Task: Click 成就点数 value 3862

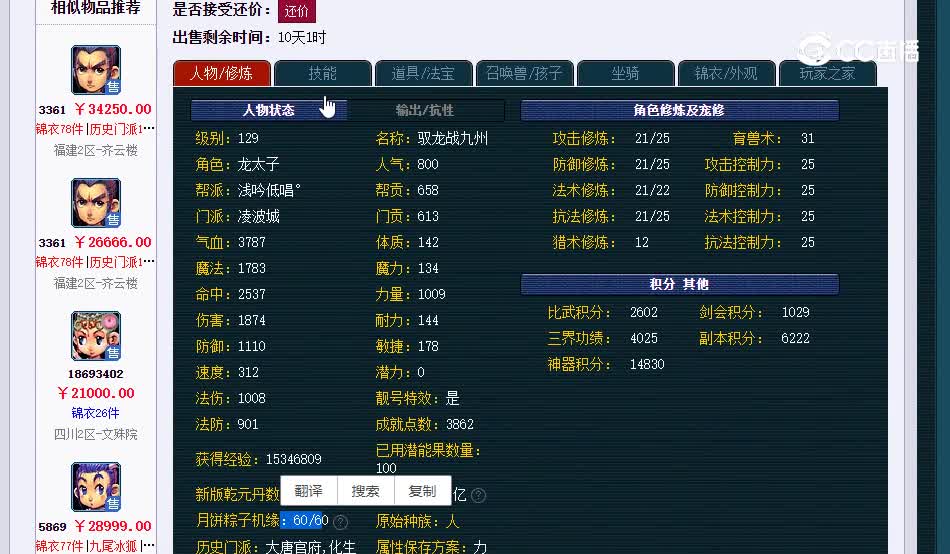Action: pyautogui.click(x=460, y=424)
